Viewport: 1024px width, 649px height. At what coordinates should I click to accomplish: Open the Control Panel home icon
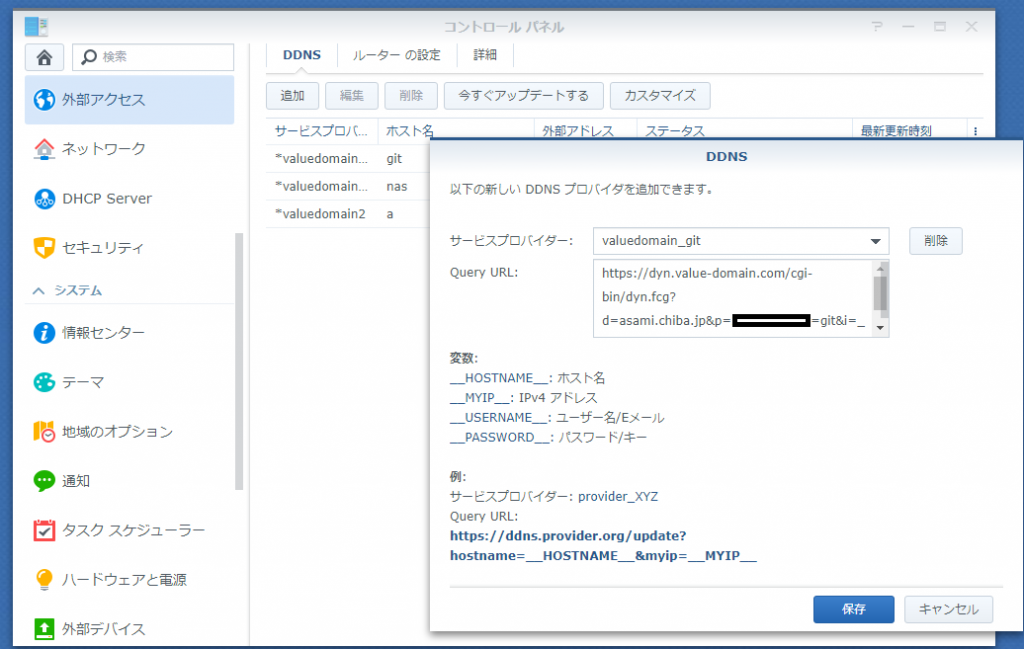44,57
